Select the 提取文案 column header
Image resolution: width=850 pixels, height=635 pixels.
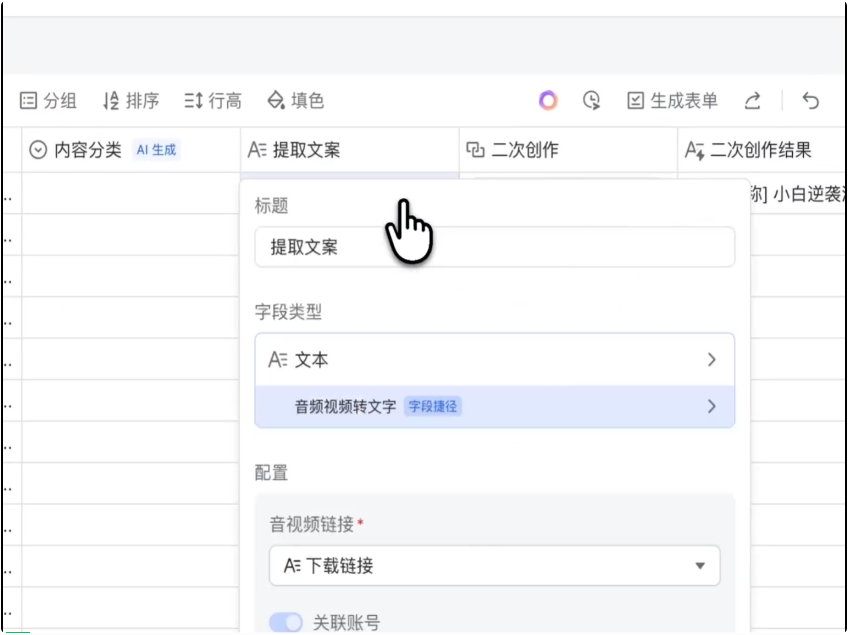tap(306, 150)
